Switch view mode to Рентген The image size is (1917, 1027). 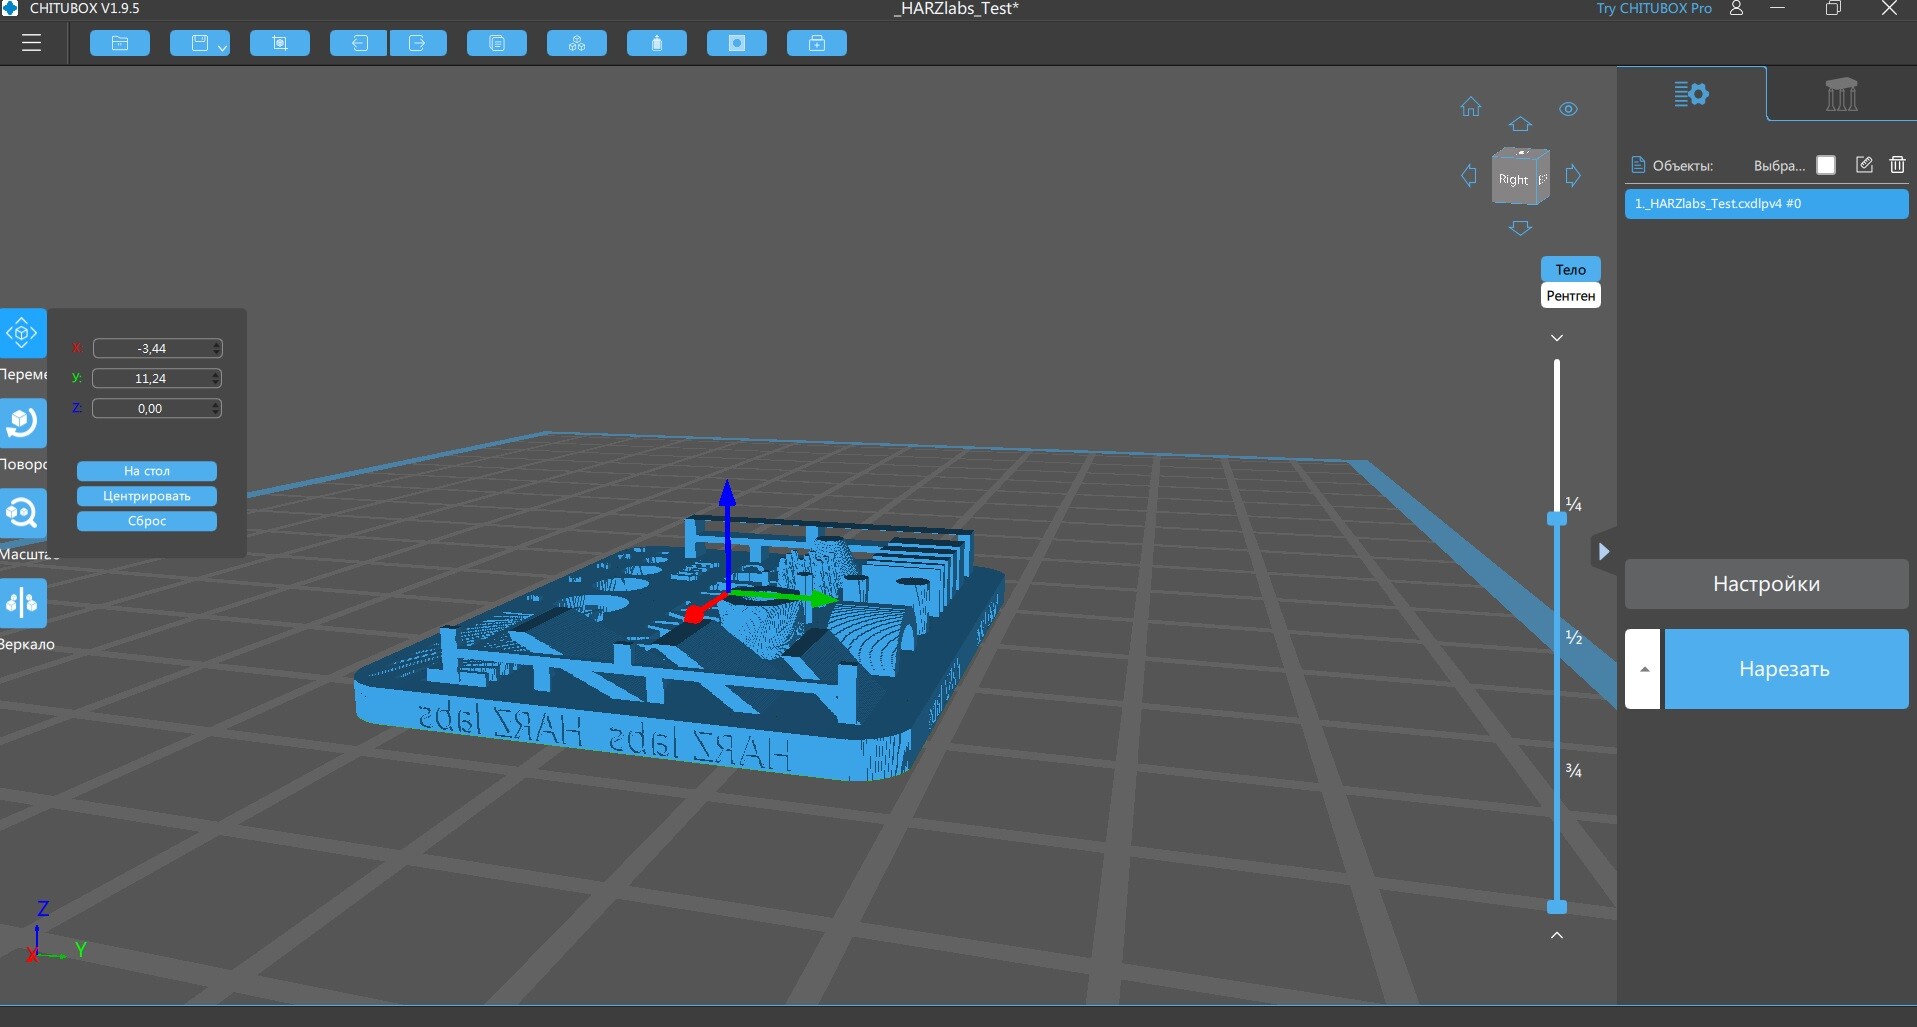[1570, 296]
